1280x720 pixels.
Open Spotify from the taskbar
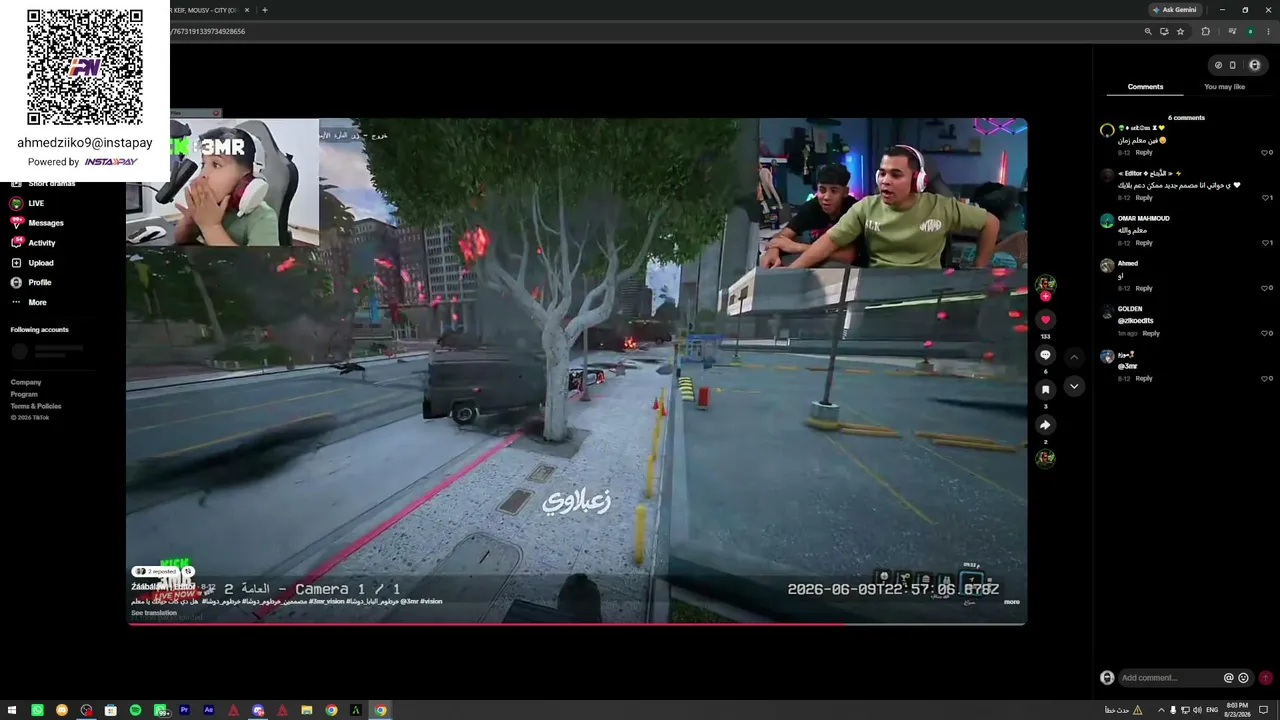point(135,710)
